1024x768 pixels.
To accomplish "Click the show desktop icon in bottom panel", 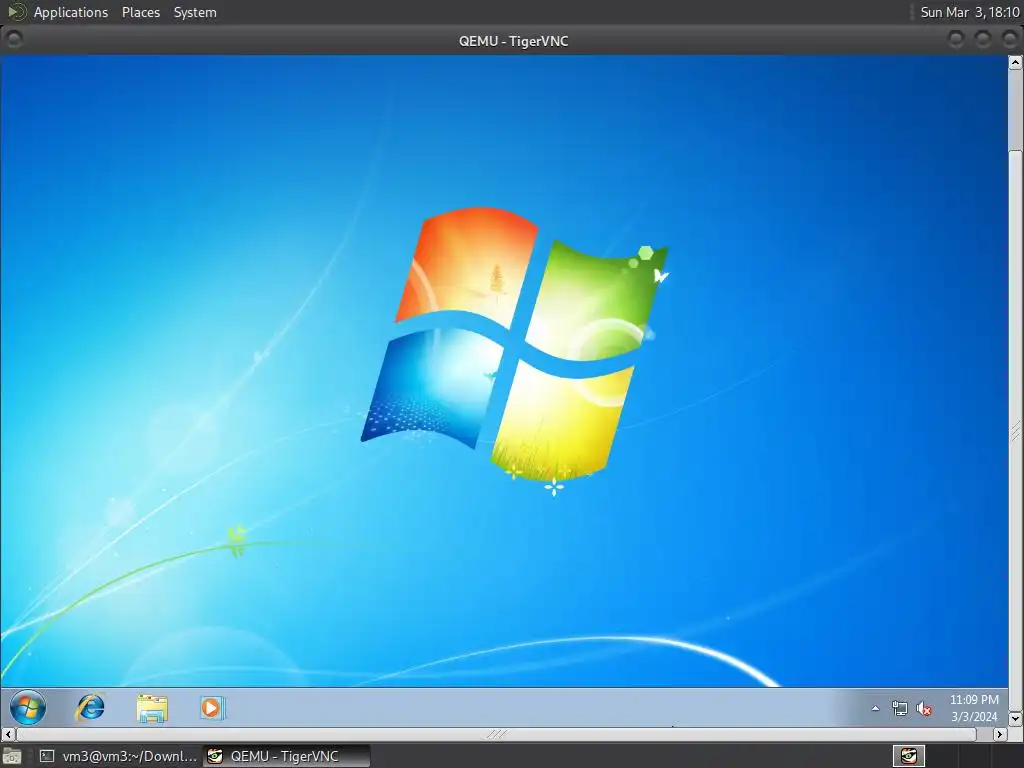I will point(12,757).
